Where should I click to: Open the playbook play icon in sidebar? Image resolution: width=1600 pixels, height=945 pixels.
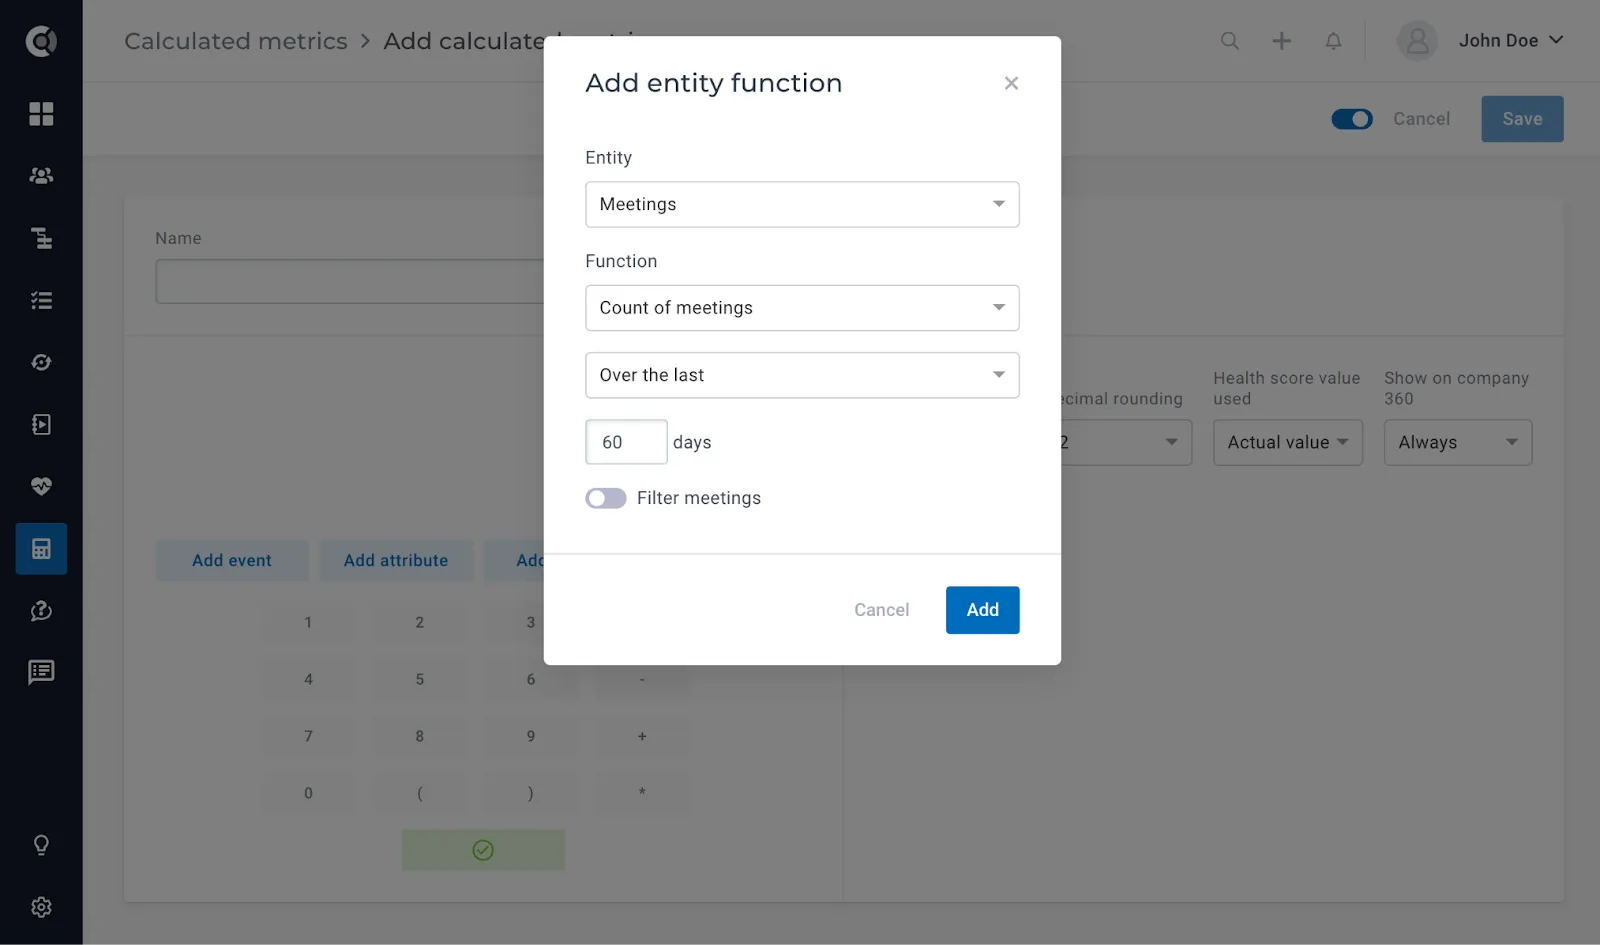pos(41,424)
